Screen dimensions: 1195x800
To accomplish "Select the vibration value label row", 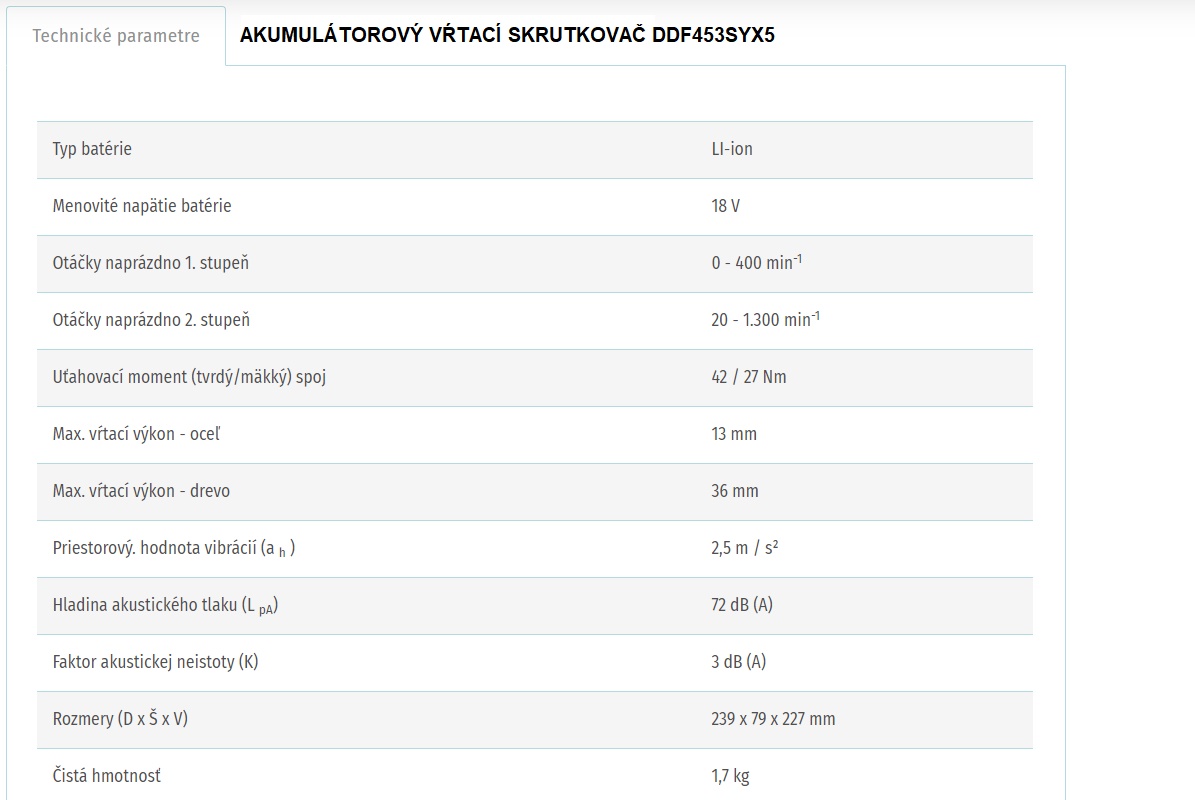I will [174, 548].
